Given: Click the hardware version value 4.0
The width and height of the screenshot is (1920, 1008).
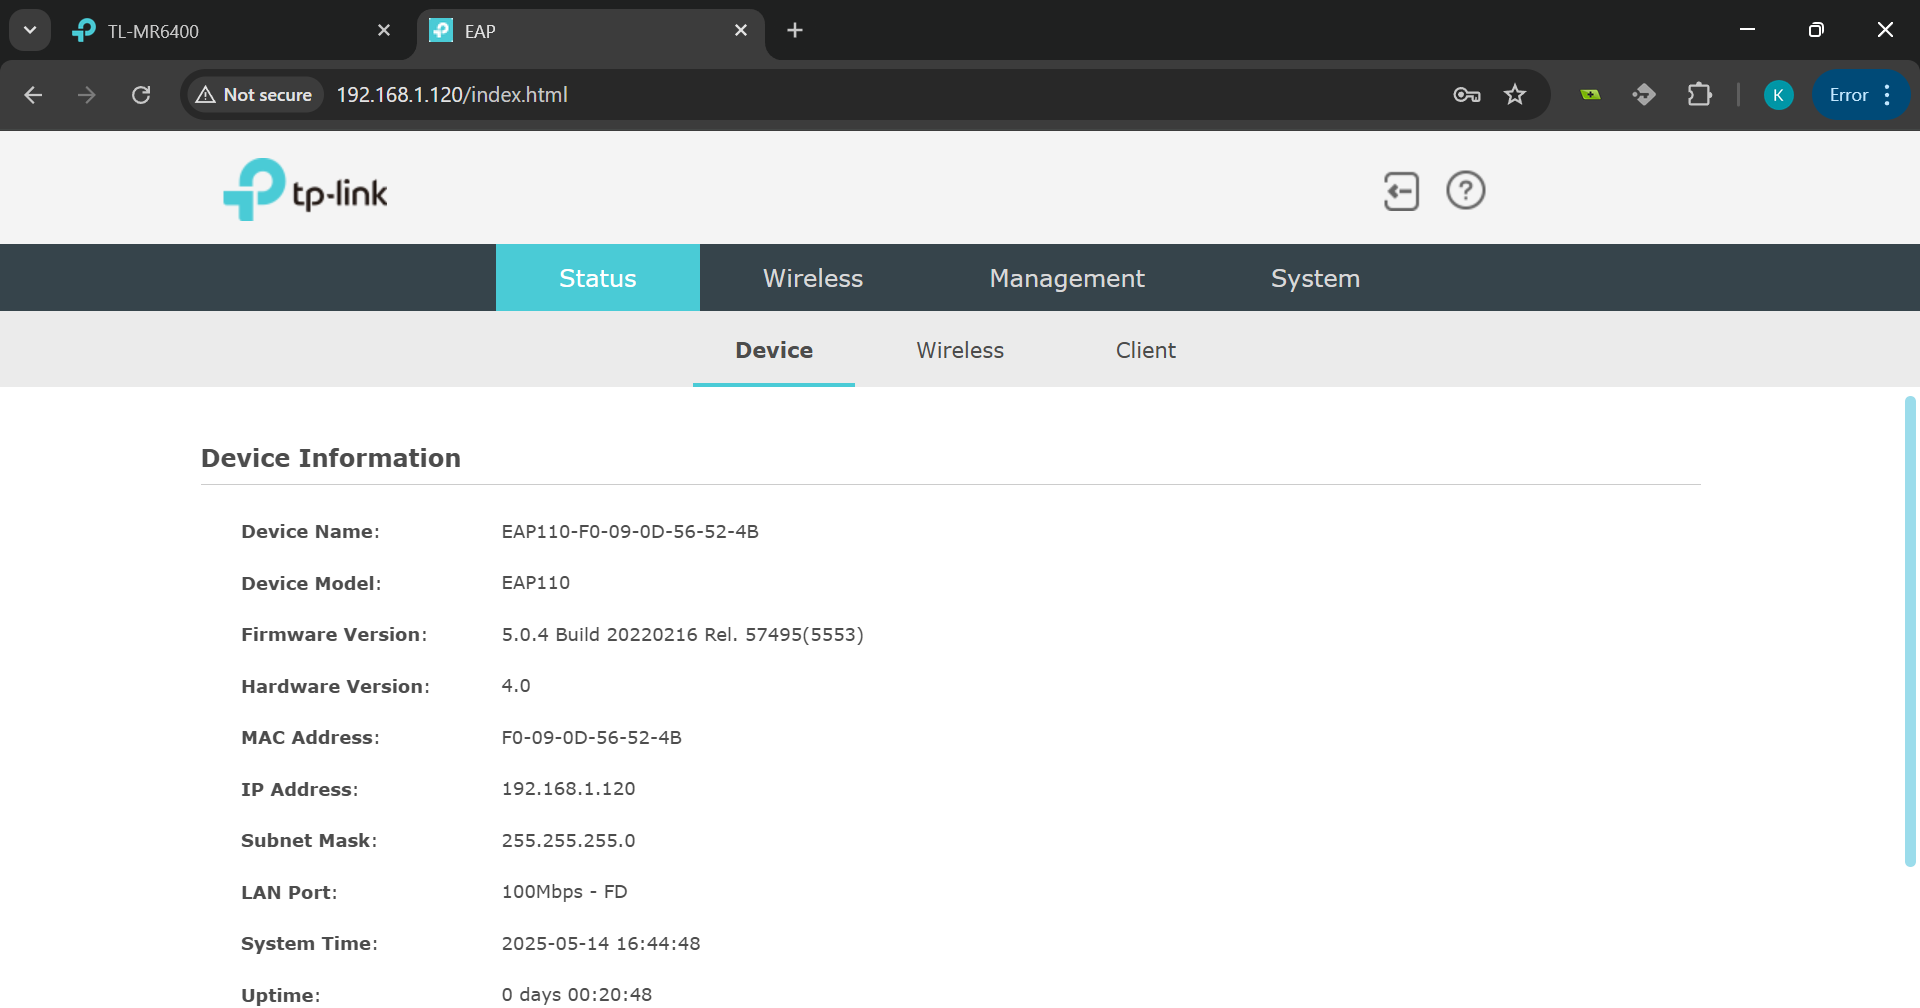Looking at the screenshot, I should pyautogui.click(x=516, y=686).
